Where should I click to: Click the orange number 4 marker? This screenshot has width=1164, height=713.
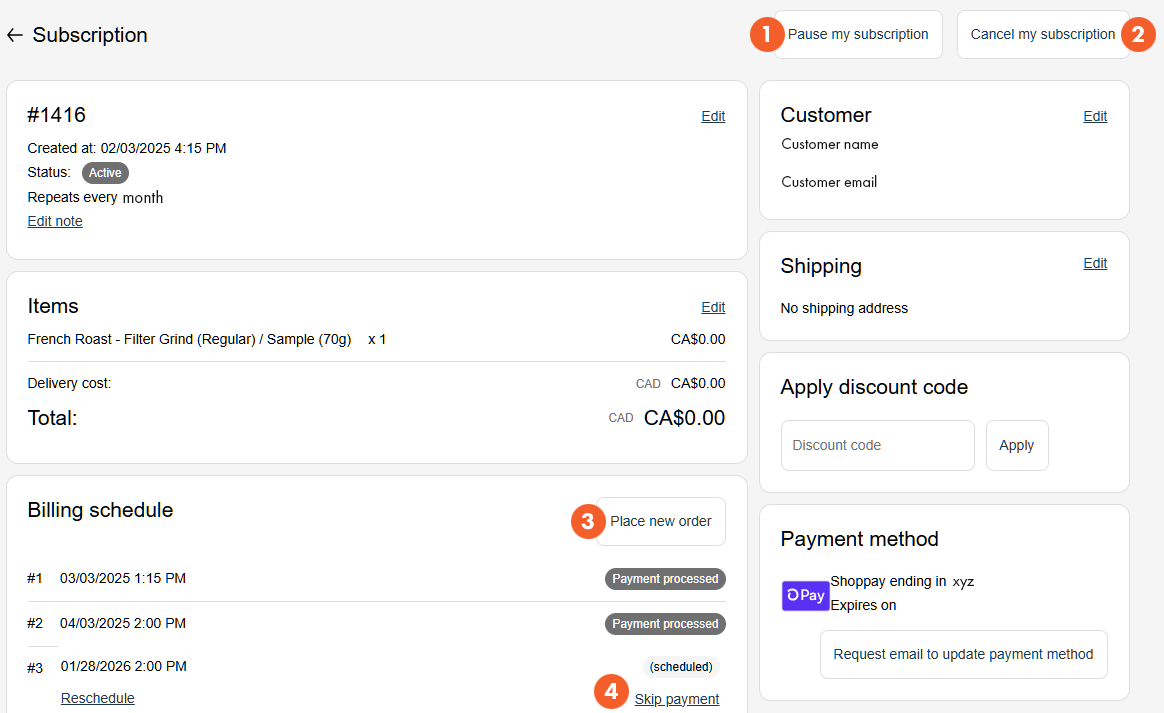pyautogui.click(x=611, y=691)
